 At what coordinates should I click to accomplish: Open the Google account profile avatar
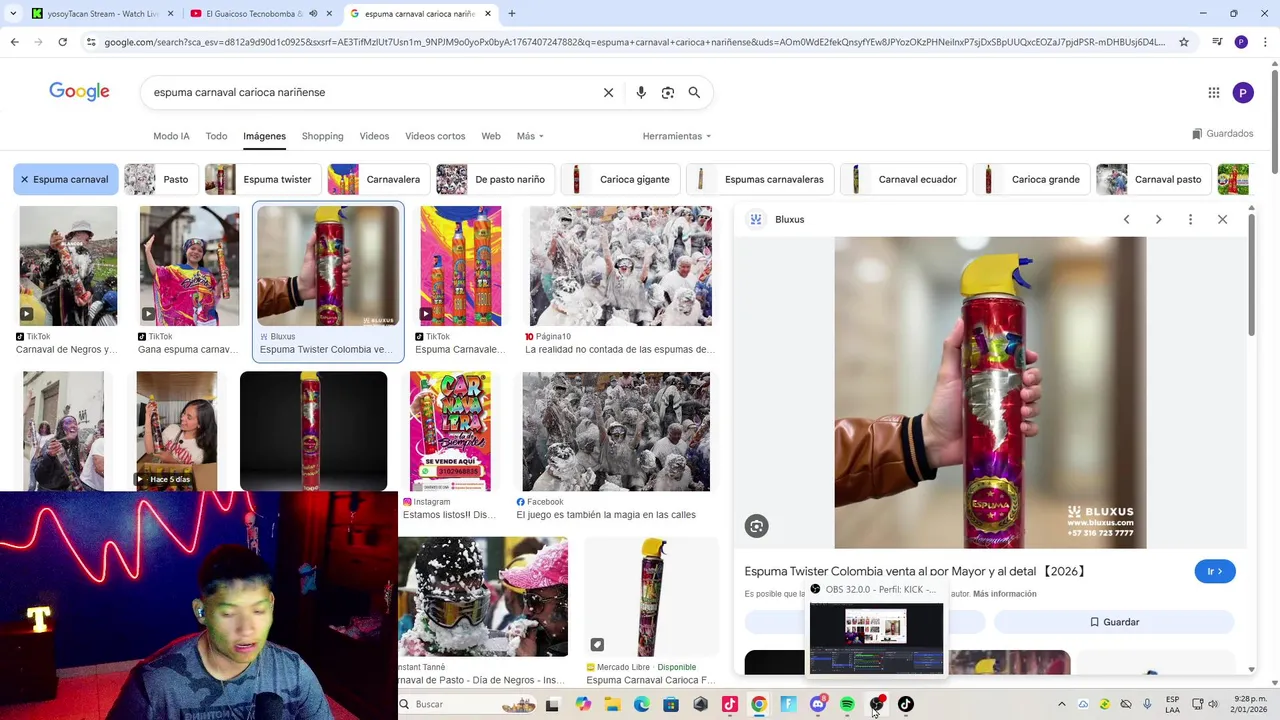pyautogui.click(x=1243, y=93)
